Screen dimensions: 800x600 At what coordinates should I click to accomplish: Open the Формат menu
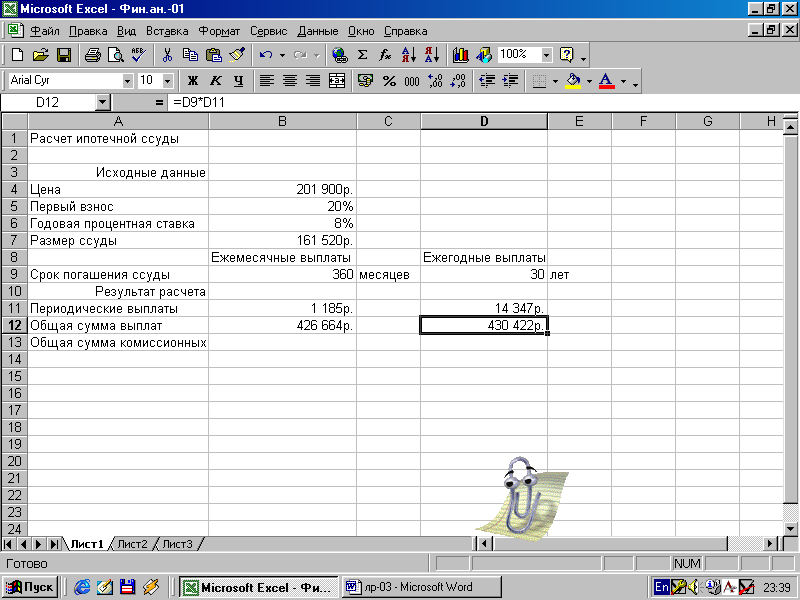pos(219,31)
